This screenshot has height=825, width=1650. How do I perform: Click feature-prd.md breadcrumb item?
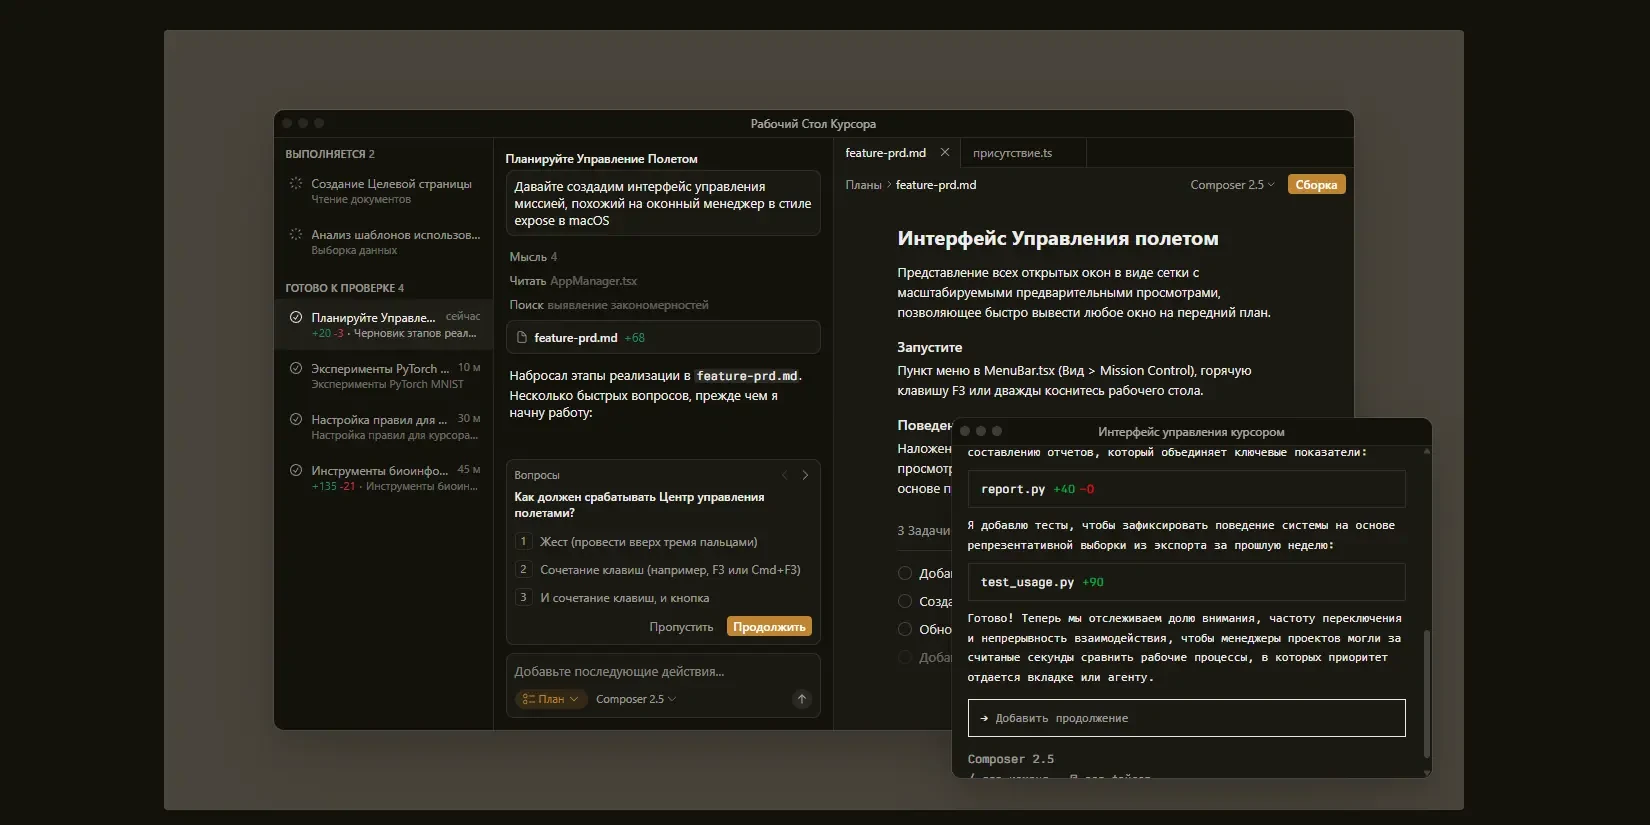(x=936, y=185)
